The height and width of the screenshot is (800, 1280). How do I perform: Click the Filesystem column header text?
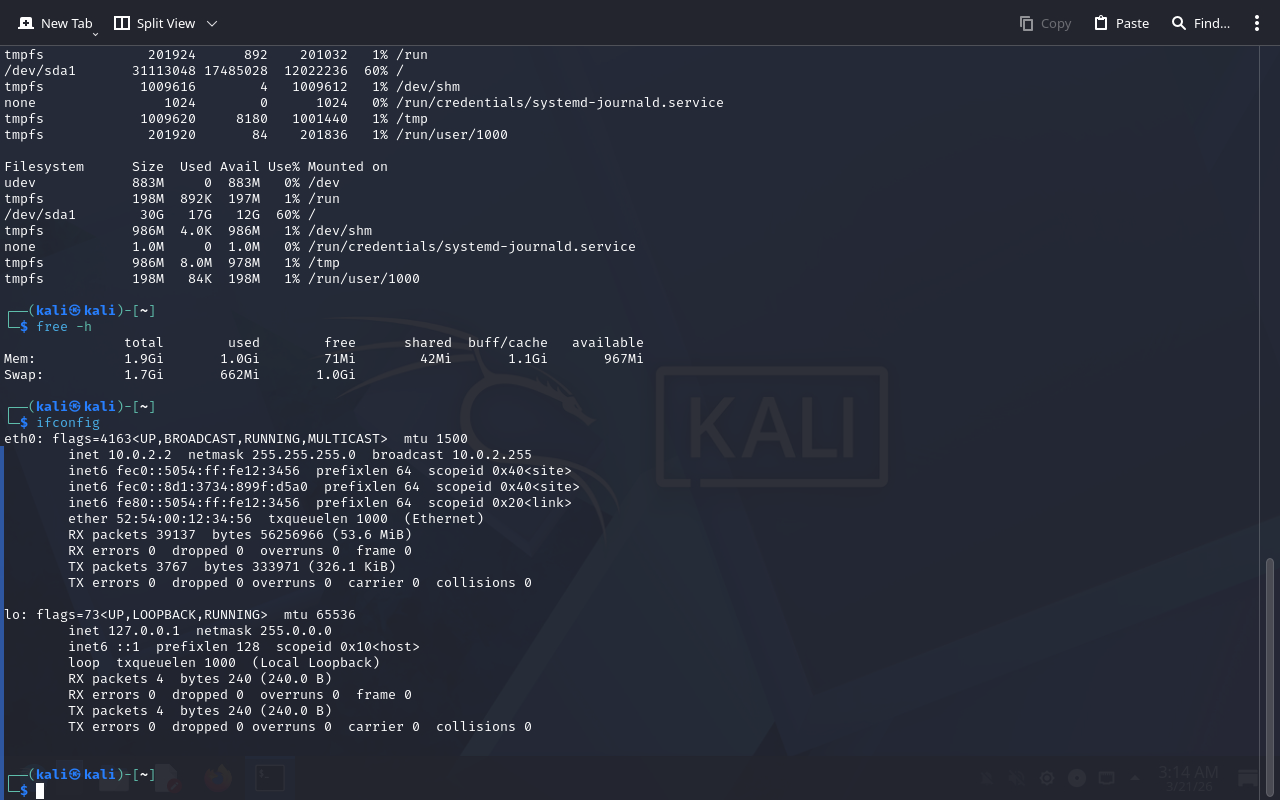click(44, 167)
